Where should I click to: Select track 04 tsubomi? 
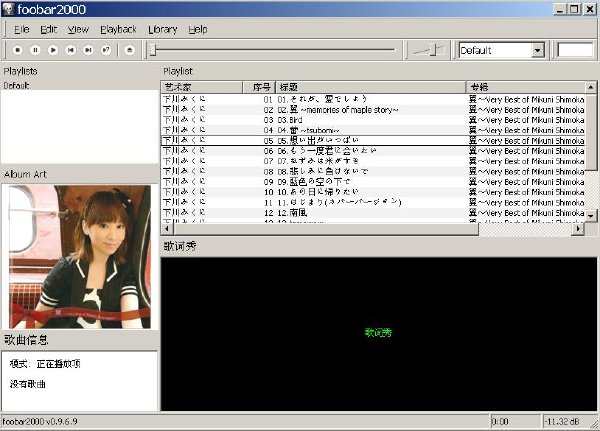pyautogui.click(x=373, y=130)
